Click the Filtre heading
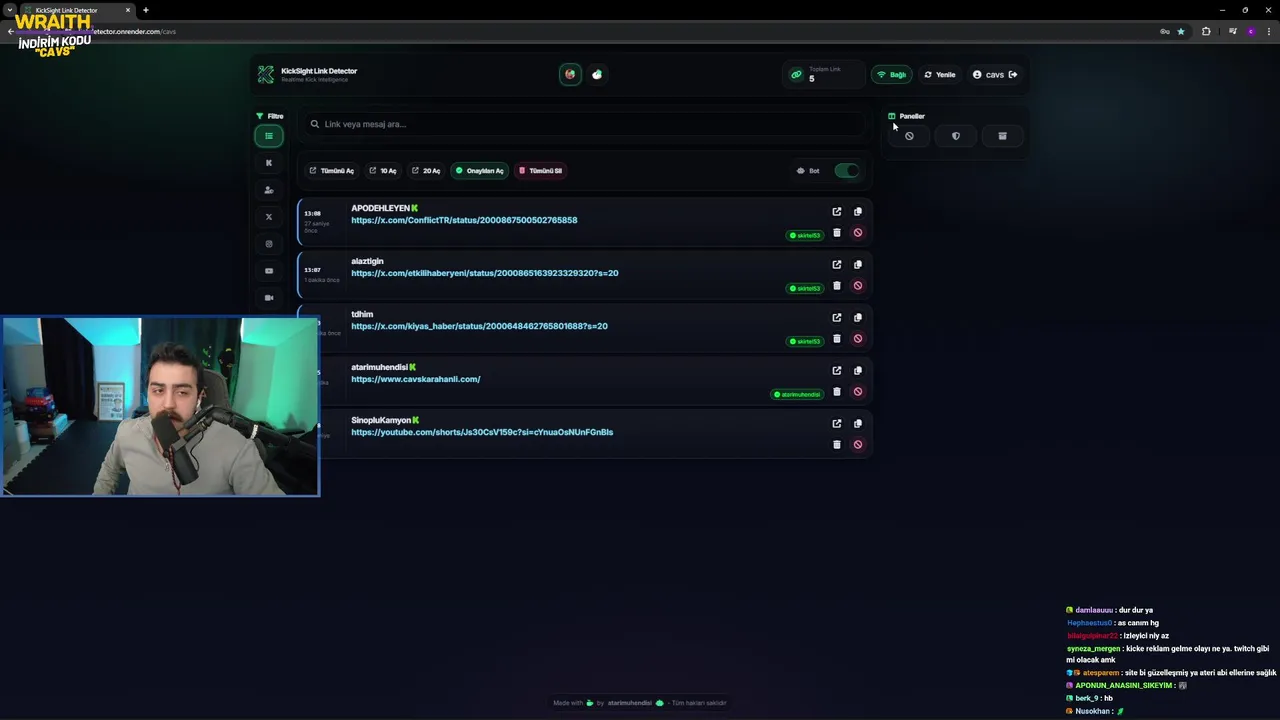 [x=270, y=116]
